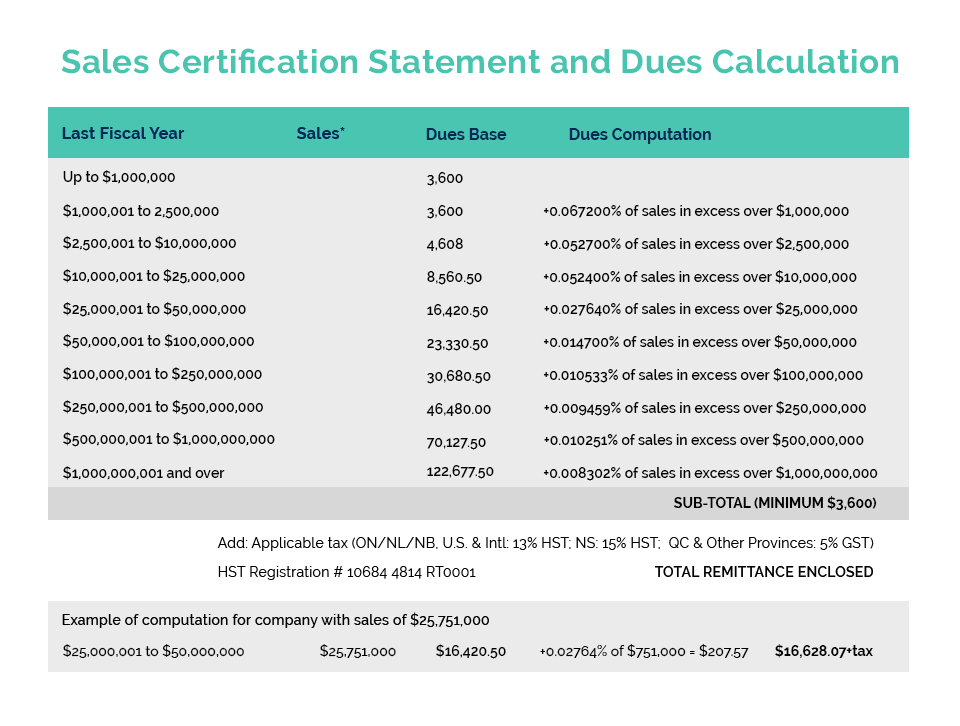Select the TOTAL REMITTANCE ENCLOSED label
The width and height of the screenshot is (960, 726).
pos(764,572)
